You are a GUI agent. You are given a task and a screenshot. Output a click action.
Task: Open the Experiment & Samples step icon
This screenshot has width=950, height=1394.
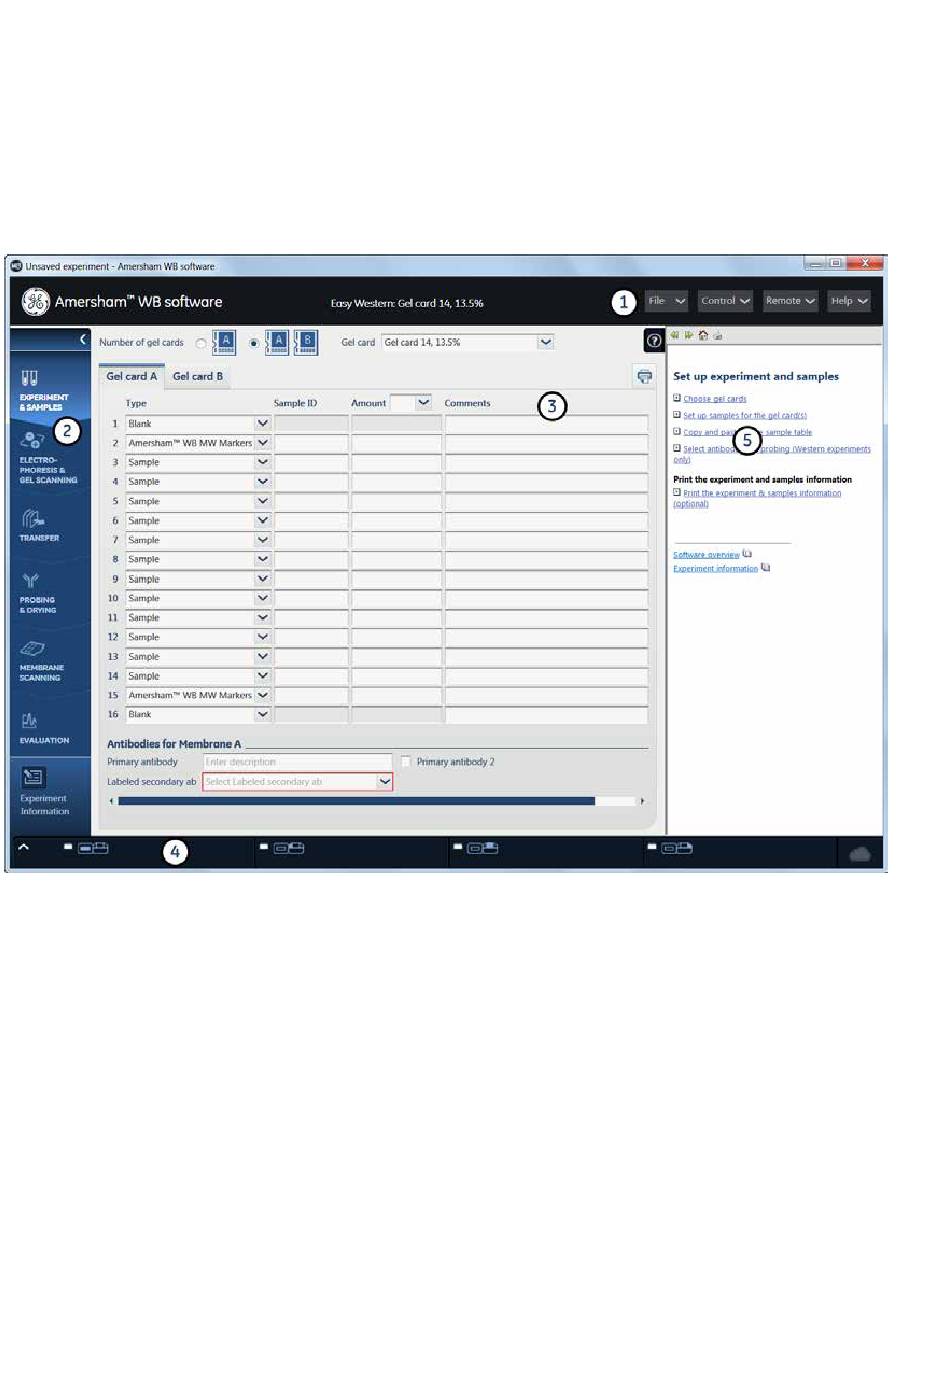coord(31,379)
